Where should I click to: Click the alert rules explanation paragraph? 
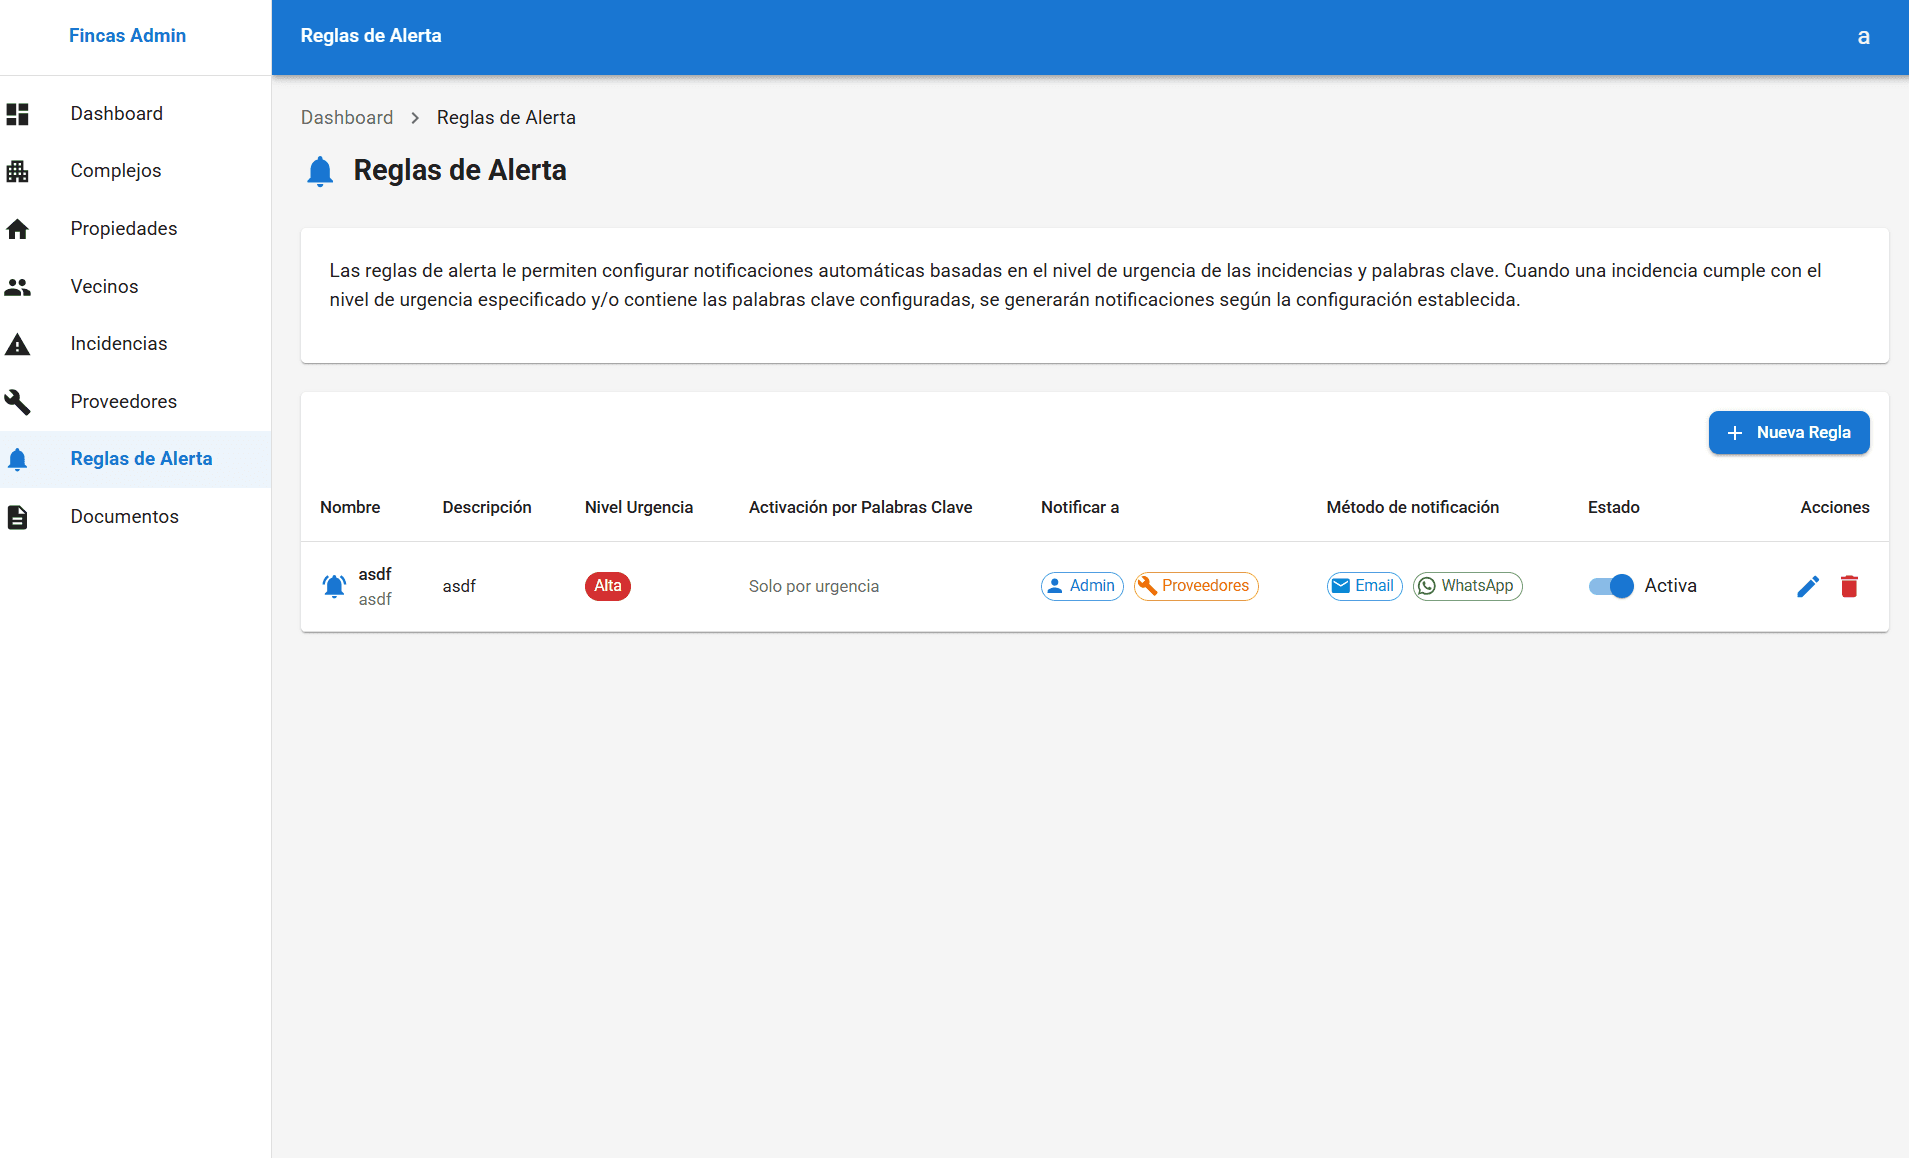pos(1075,285)
